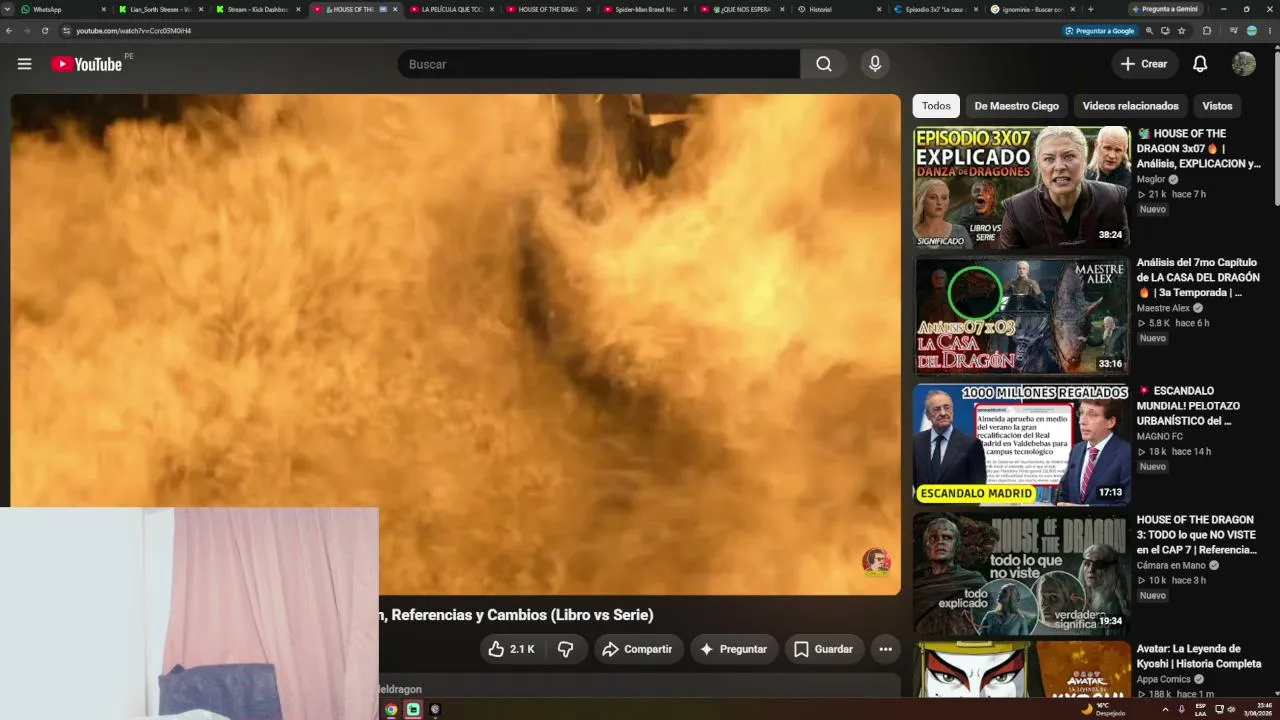Viewport: 1280px width, 720px height.
Task: Click the main video player
Action: (456, 344)
